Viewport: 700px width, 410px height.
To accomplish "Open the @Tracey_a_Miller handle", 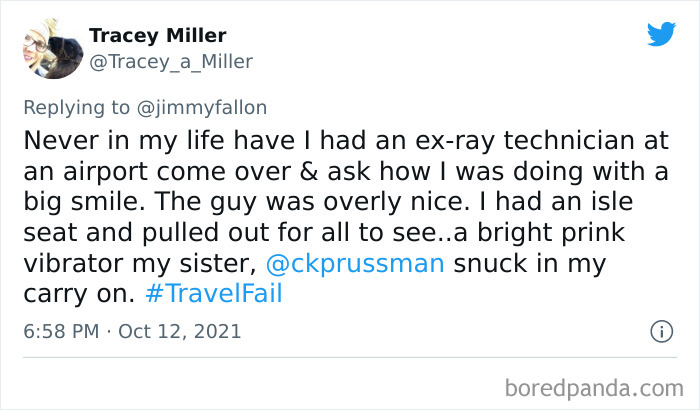I will pos(171,62).
